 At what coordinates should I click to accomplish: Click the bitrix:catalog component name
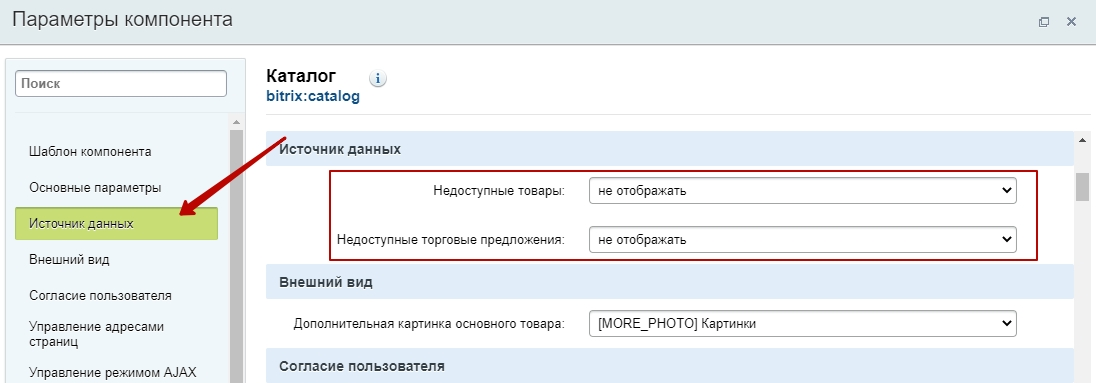click(313, 96)
